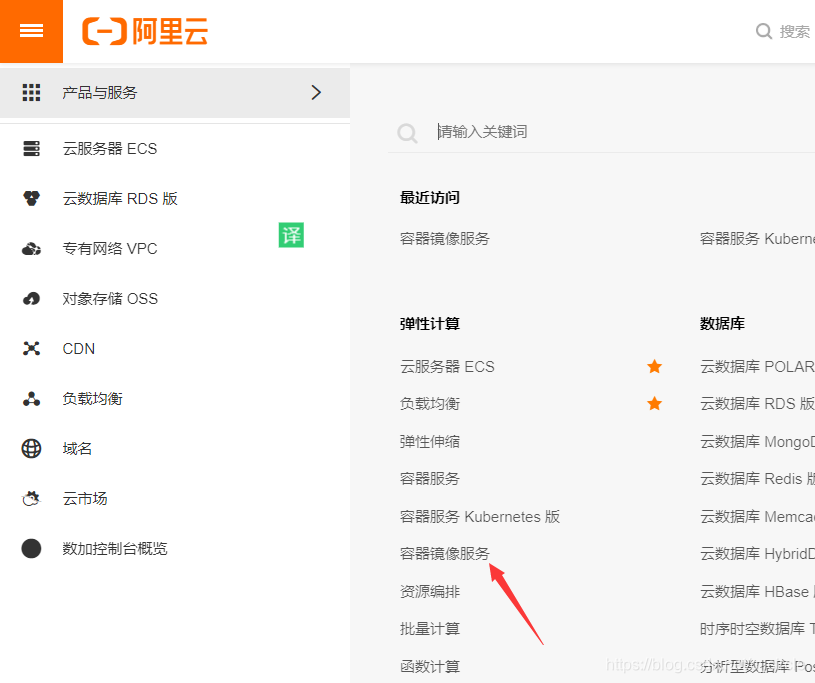Click the 数加控制台概览 circle icon
This screenshot has height=683, width=815.
31,548
